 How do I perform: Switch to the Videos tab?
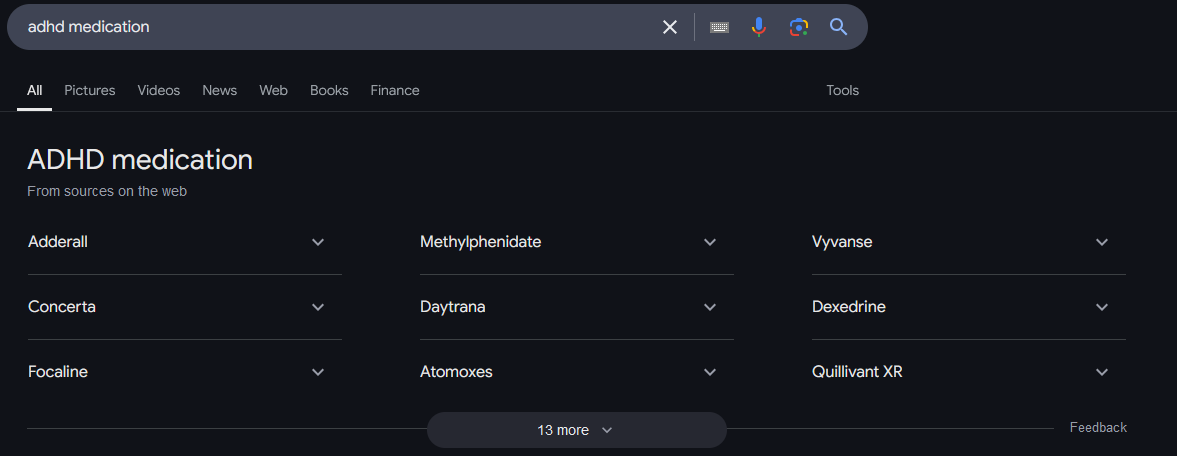(159, 90)
